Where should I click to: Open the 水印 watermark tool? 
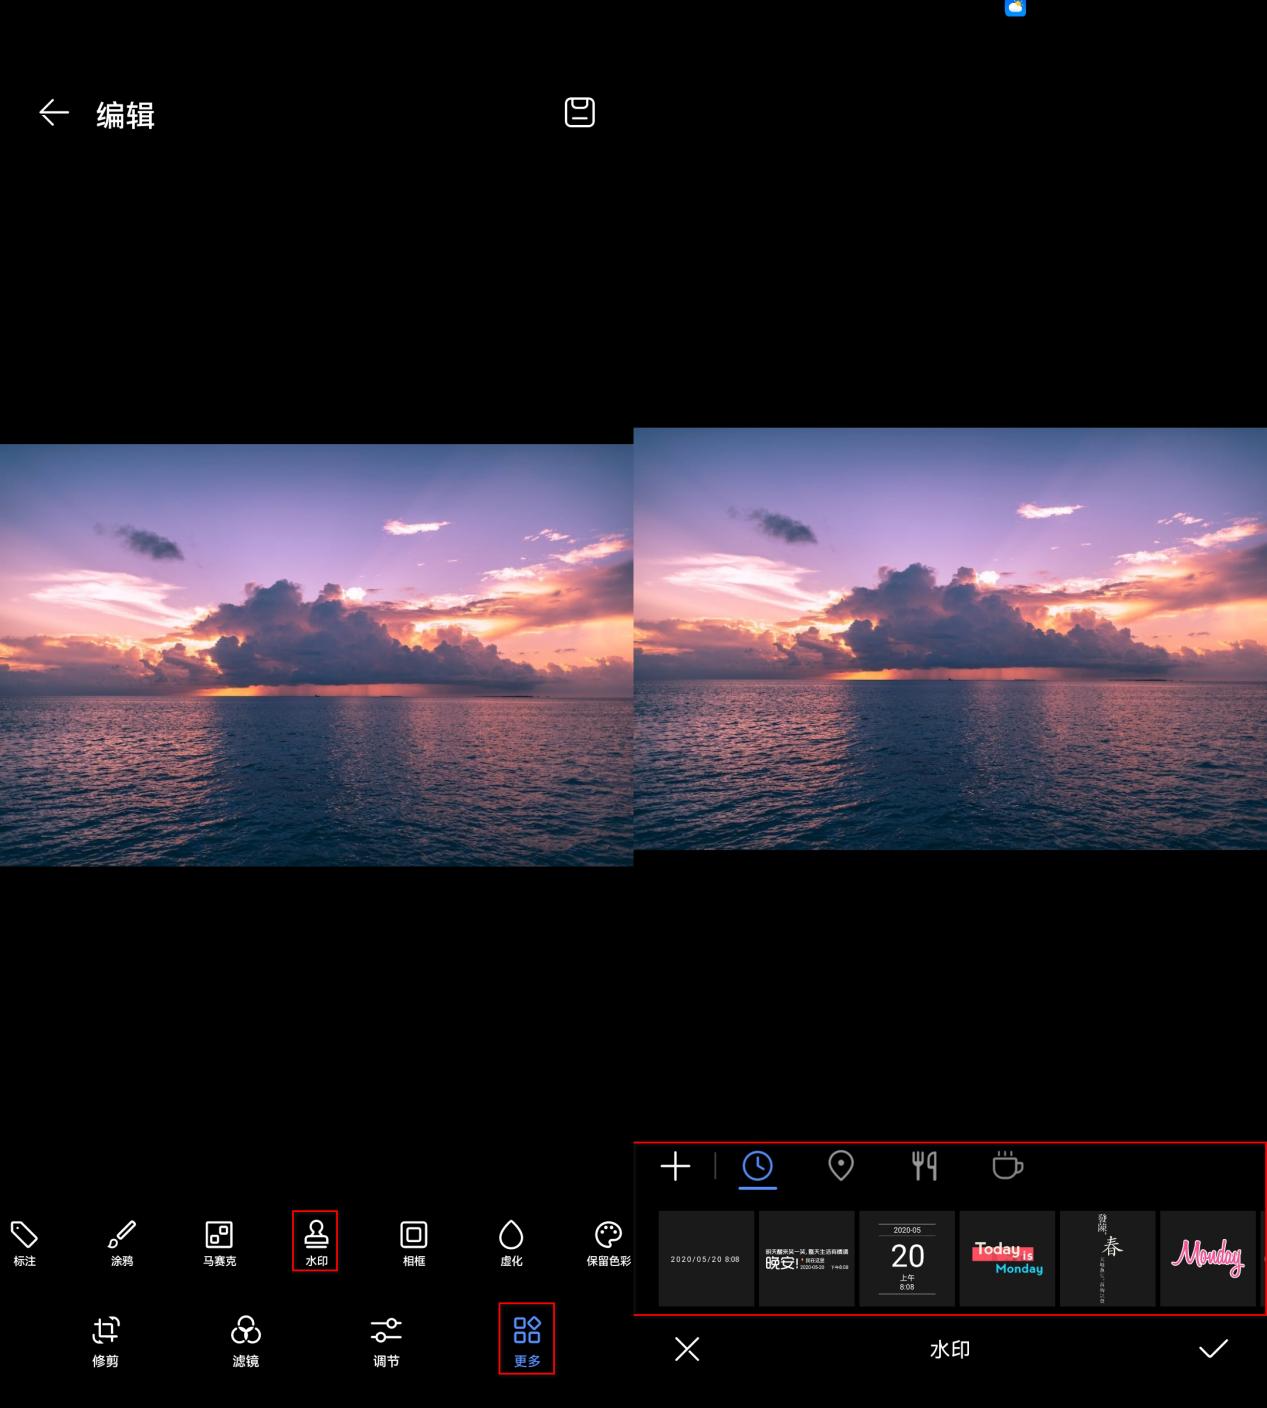[316, 1242]
